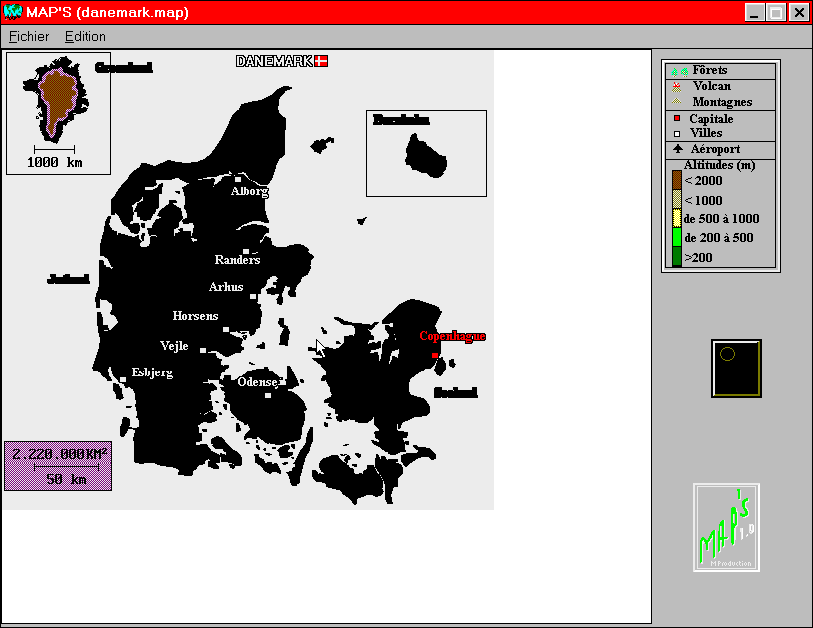Pick the bright green 200 à 500 swatch
The height and width of the screenshot is (628, 813).
(677, 238)
